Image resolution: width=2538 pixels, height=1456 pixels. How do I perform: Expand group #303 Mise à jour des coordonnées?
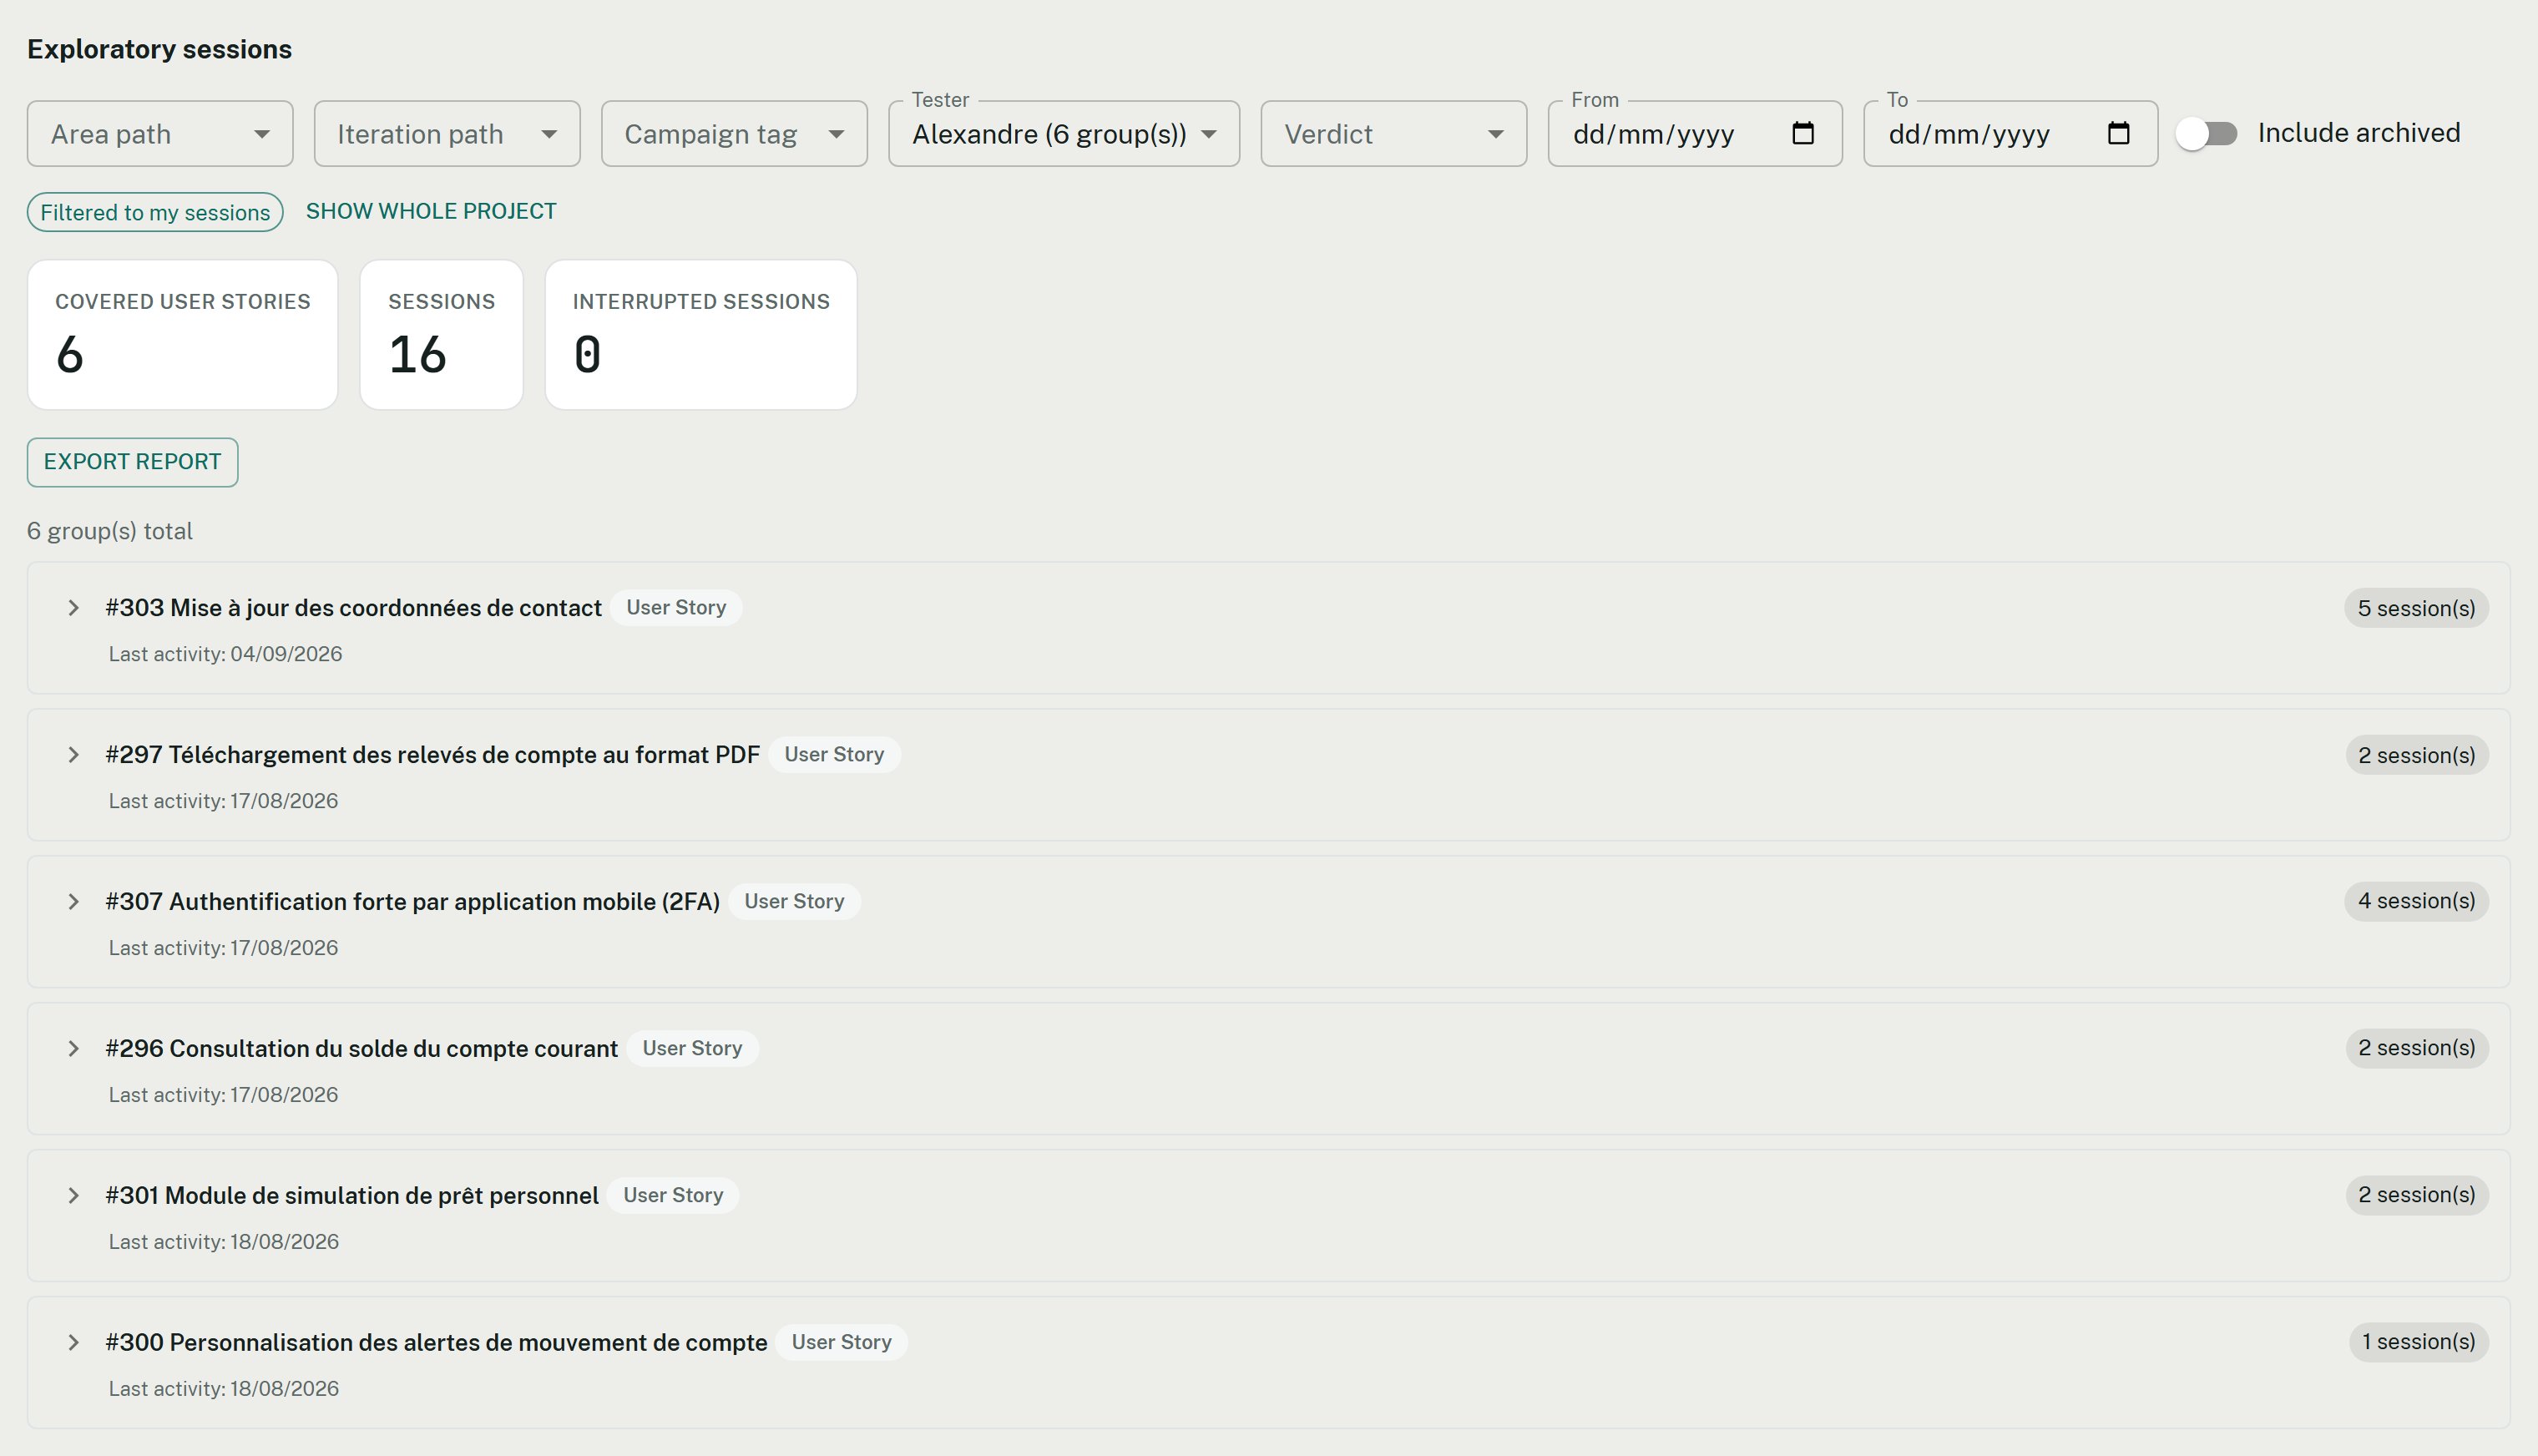click(73, 608)
